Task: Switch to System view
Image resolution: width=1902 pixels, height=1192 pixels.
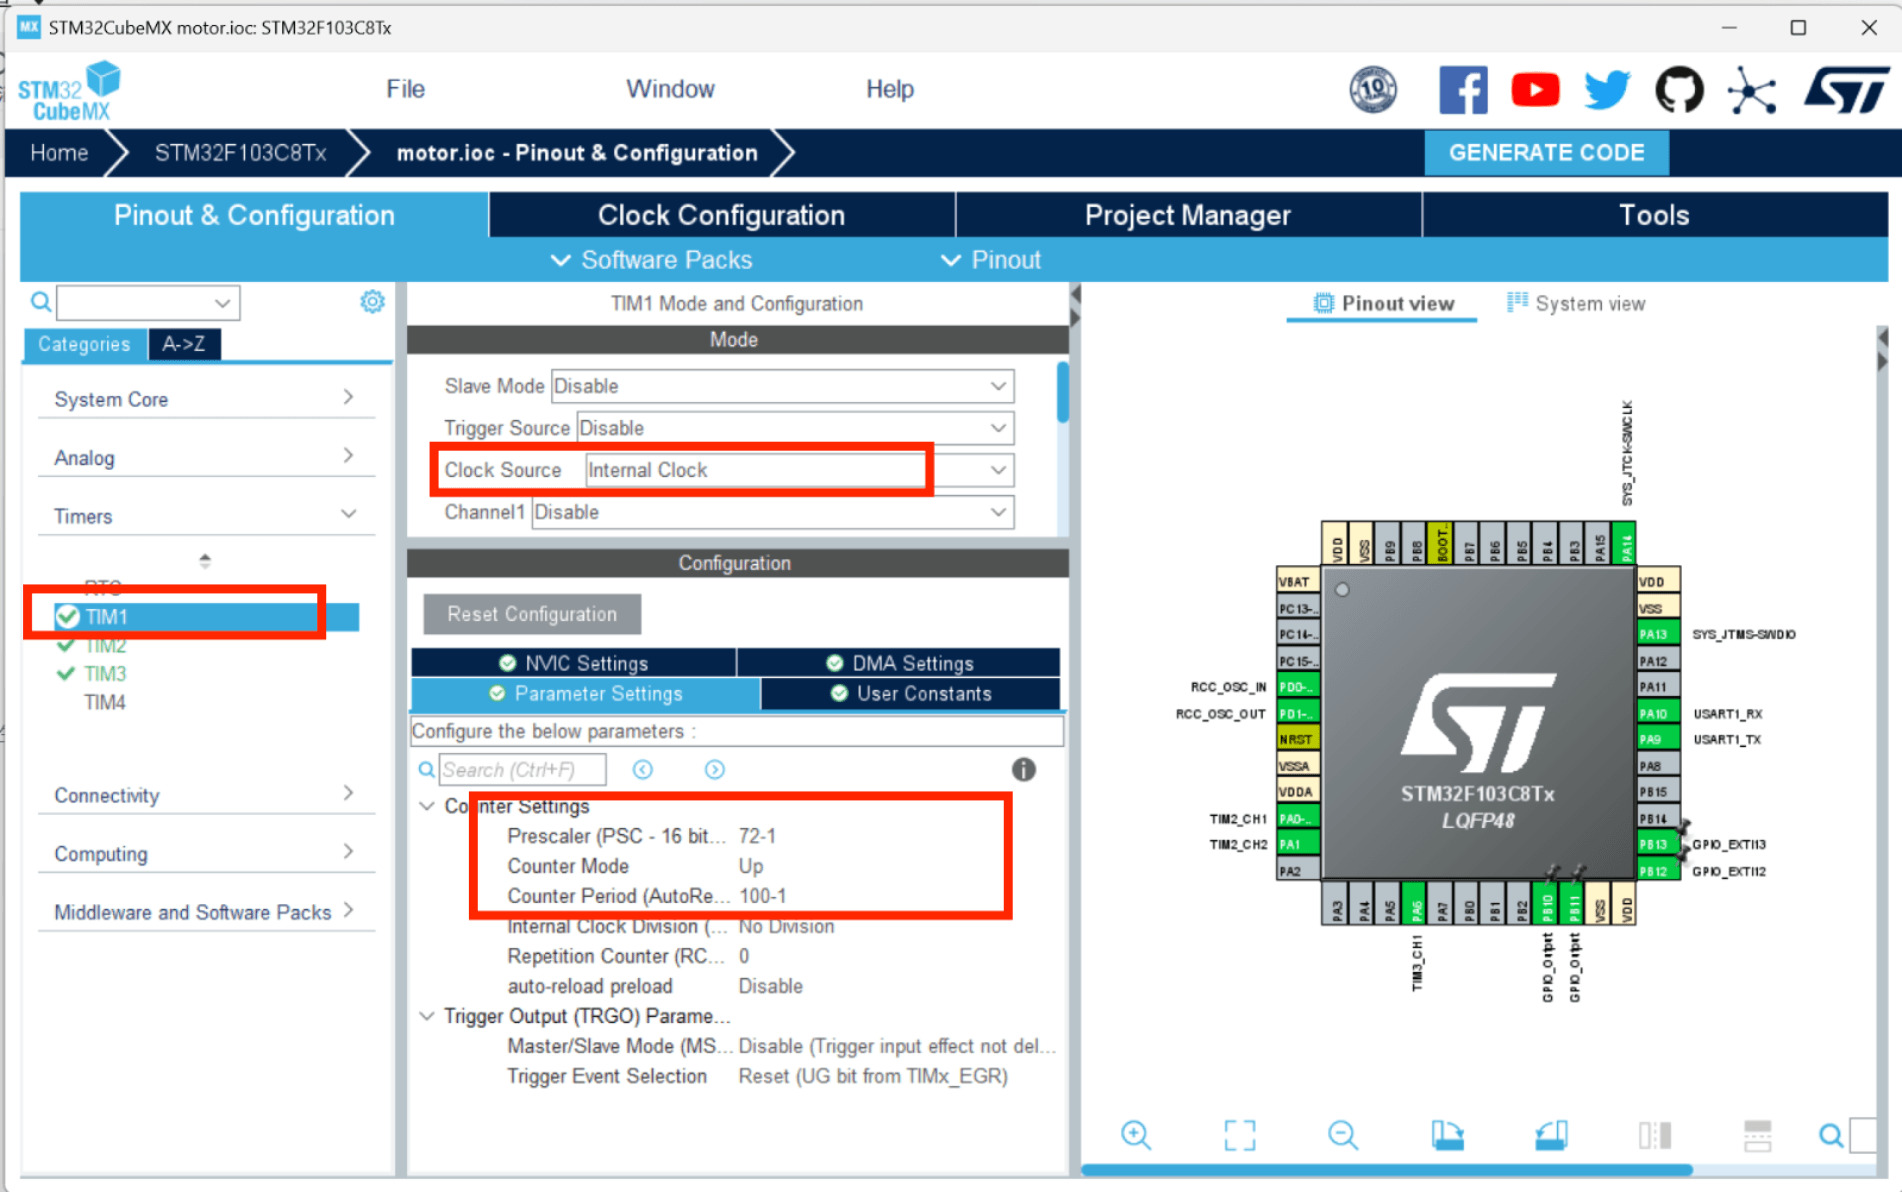Action: (1576, 304)
